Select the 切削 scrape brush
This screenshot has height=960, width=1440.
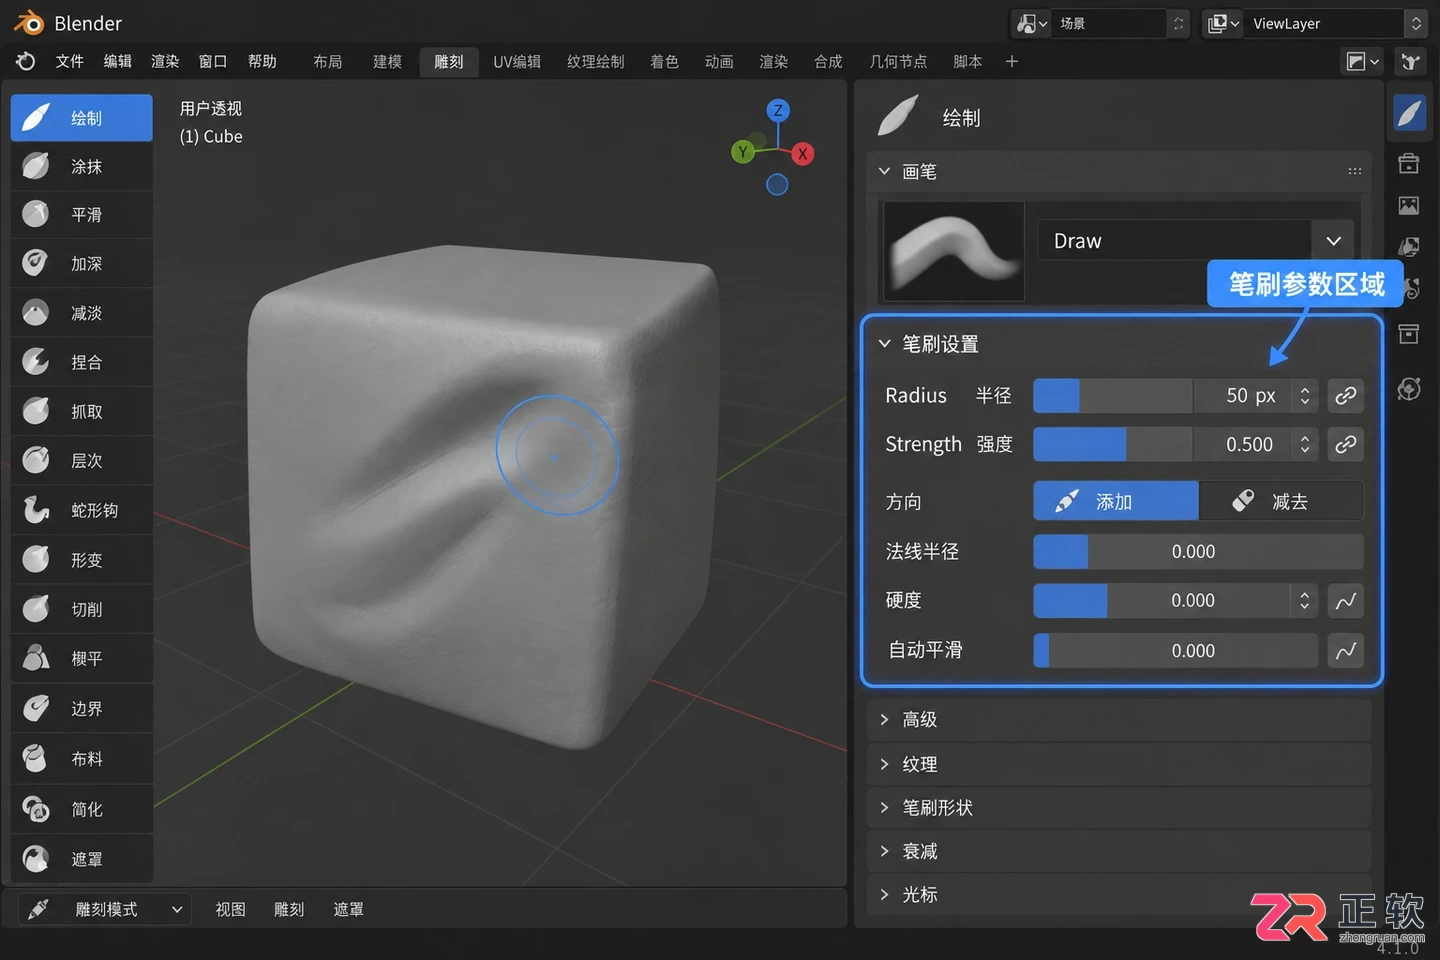81,609
